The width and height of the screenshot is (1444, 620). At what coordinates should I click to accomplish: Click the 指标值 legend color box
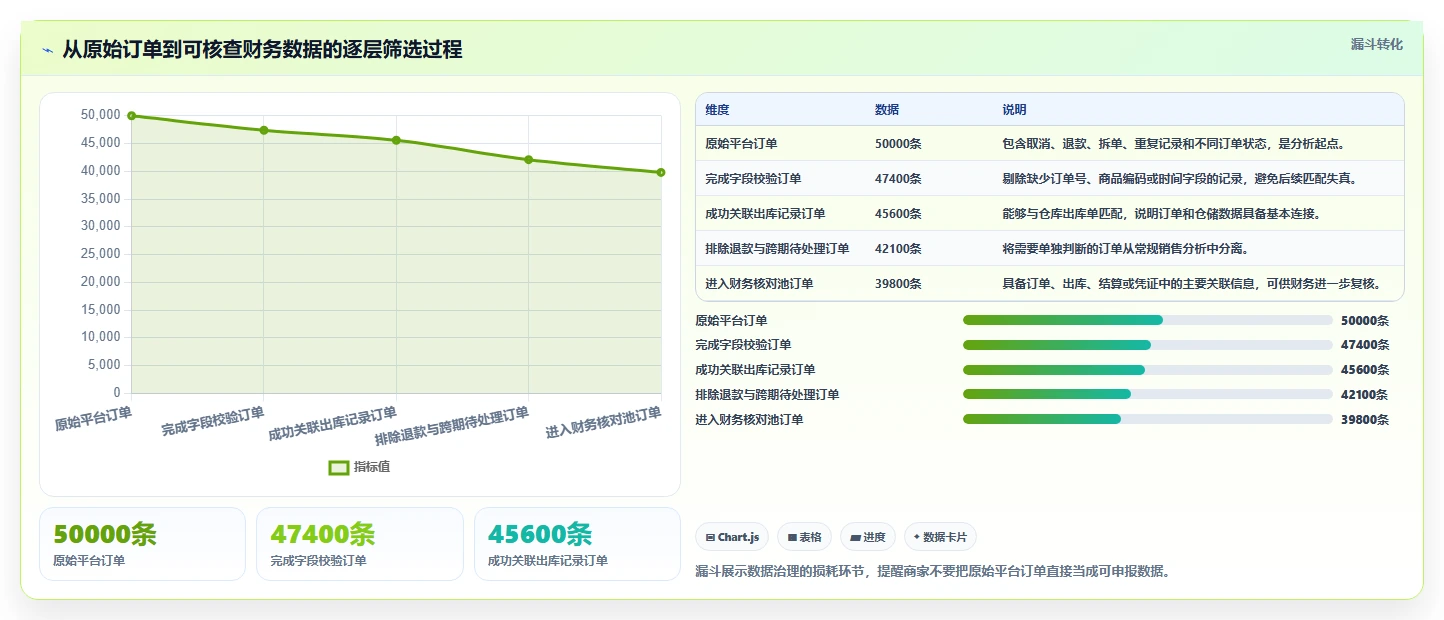click(x=339, y=467)
